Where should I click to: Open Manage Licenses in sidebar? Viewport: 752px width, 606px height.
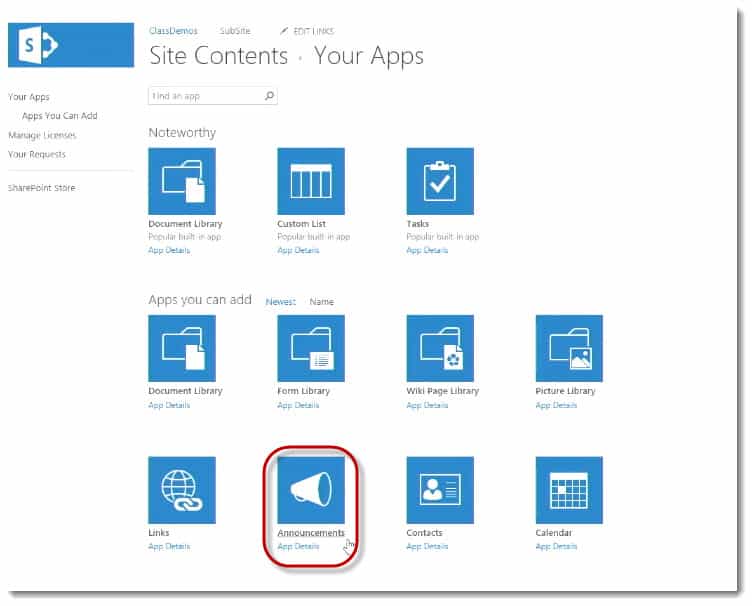[x=42, y=135]
